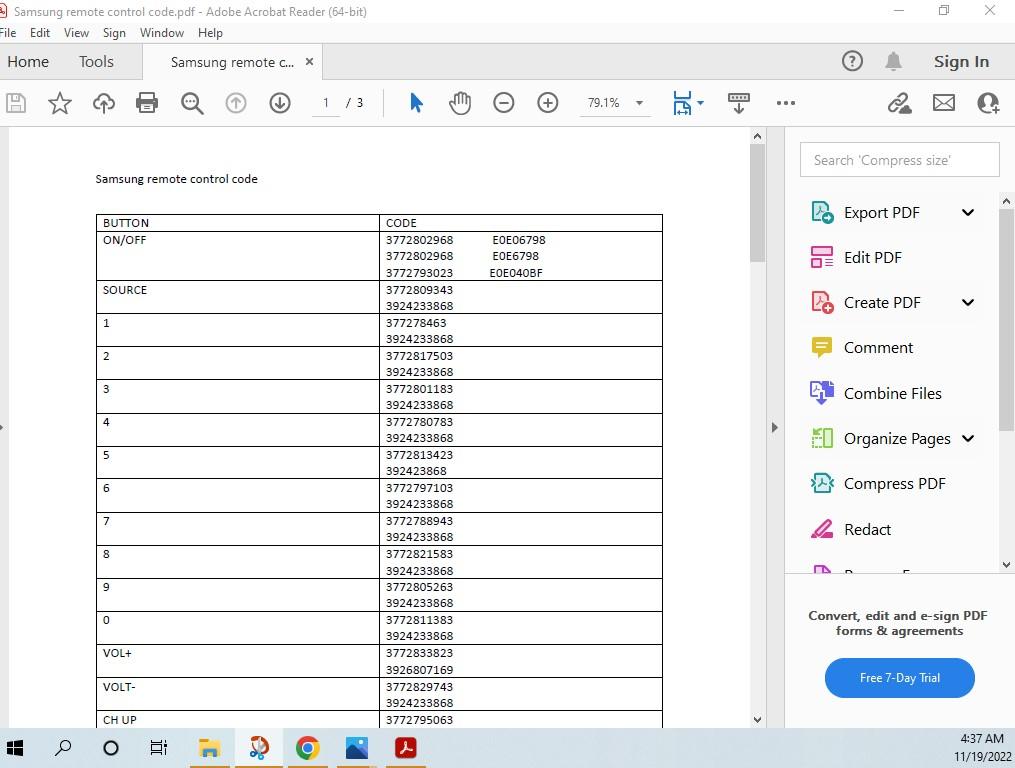Viewport: 1015px width, 768px height.
Task: Click the Export PDF tool
Action: pos(865,212)
